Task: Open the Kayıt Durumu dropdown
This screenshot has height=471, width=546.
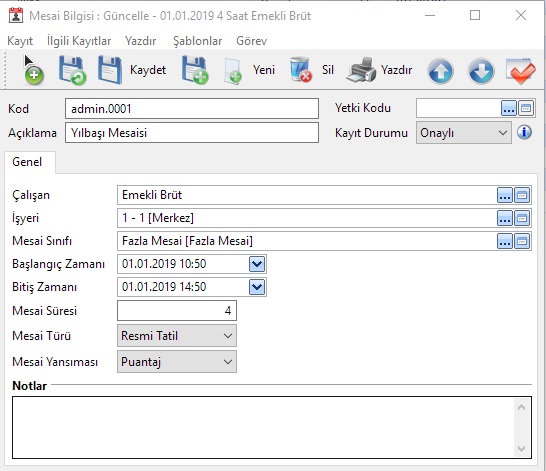Action: tap(463, 133)
